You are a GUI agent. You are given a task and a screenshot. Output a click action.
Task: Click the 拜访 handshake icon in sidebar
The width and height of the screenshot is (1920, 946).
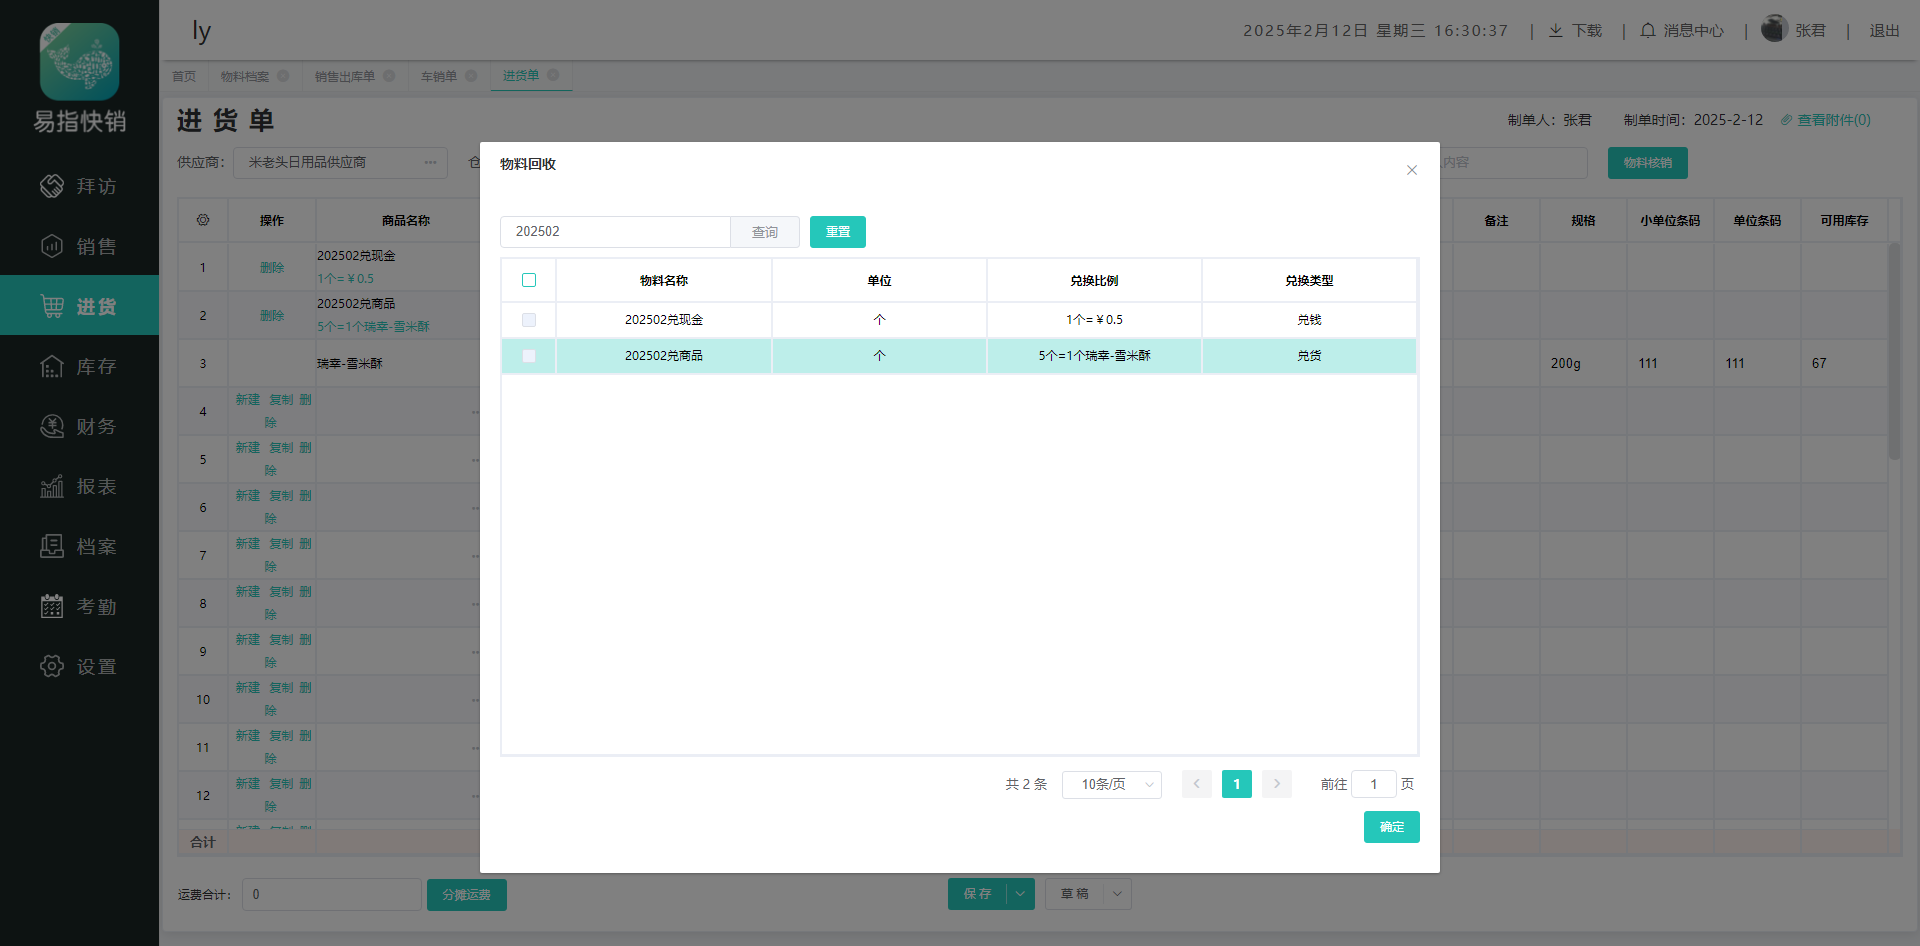click(52, 186)
